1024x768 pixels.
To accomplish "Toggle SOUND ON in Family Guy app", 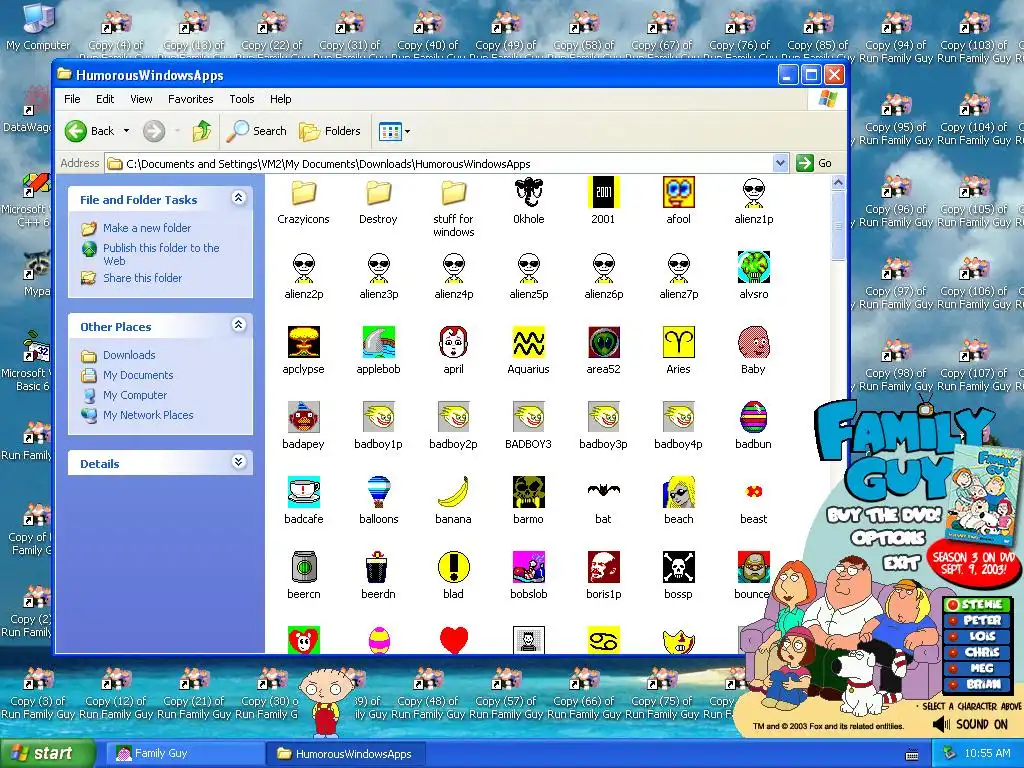I will coord(970,724).
